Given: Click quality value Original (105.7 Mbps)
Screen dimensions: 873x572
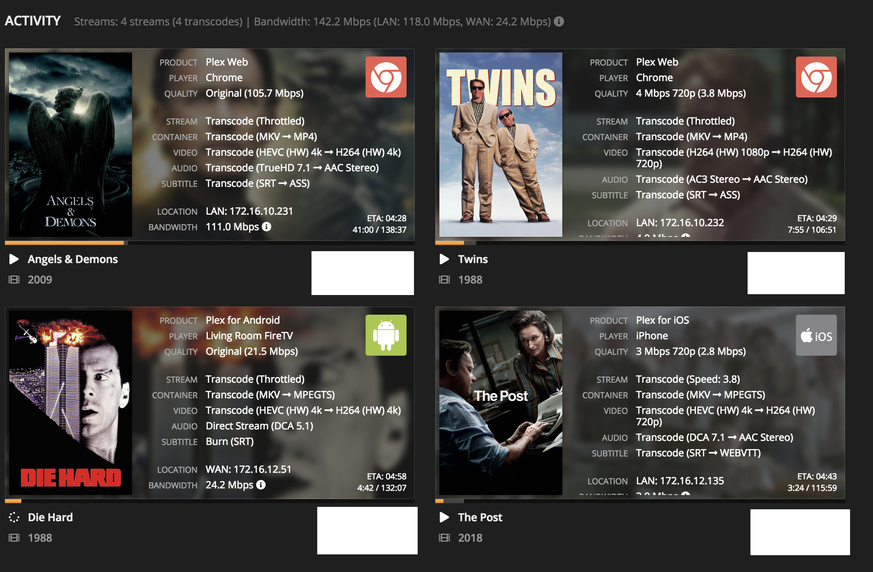Looking at the screenshot, I should tap(254, 93).
